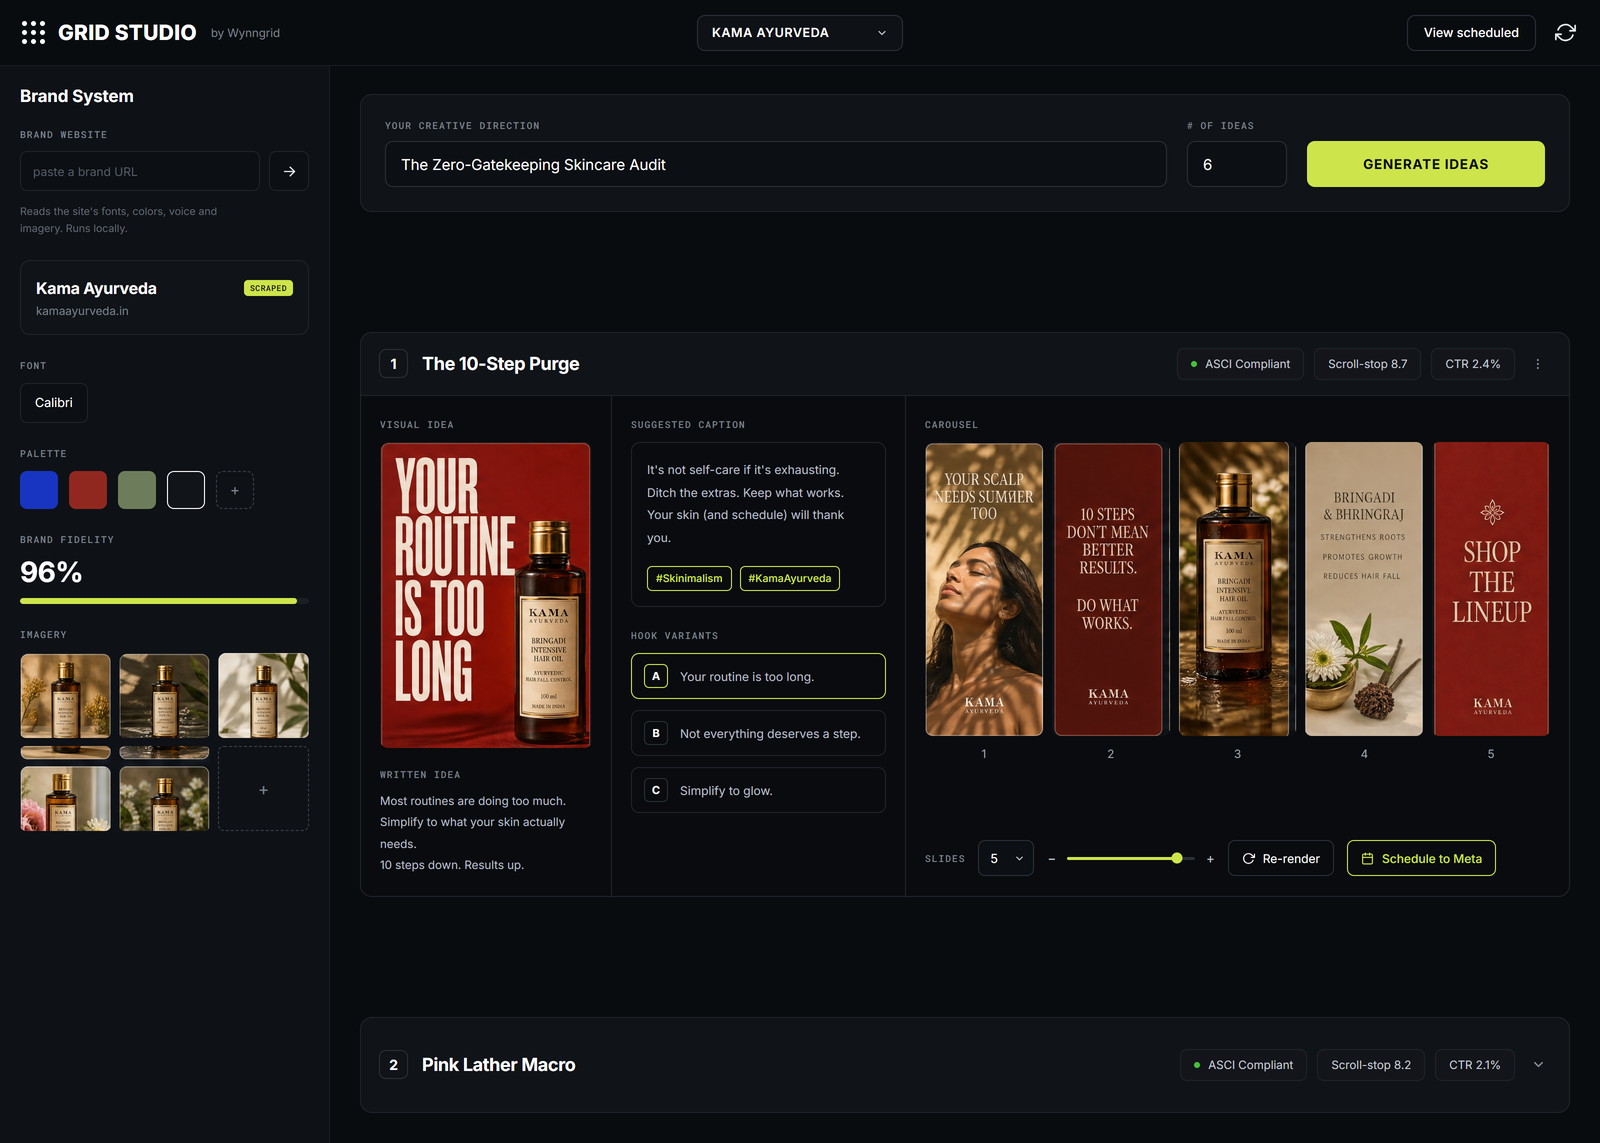
Task: Open the Your Routine Is Too Long visual
Action: pos(485,595)
